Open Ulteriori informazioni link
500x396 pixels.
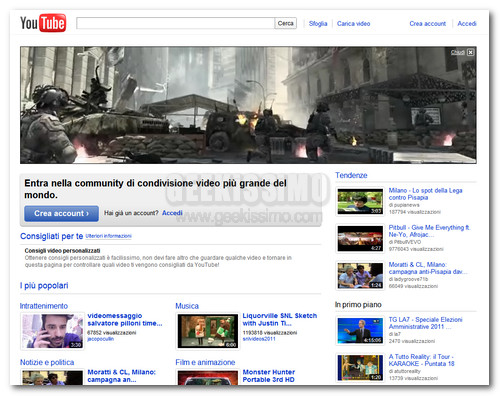pyautogui.click(x=109, y=236)
